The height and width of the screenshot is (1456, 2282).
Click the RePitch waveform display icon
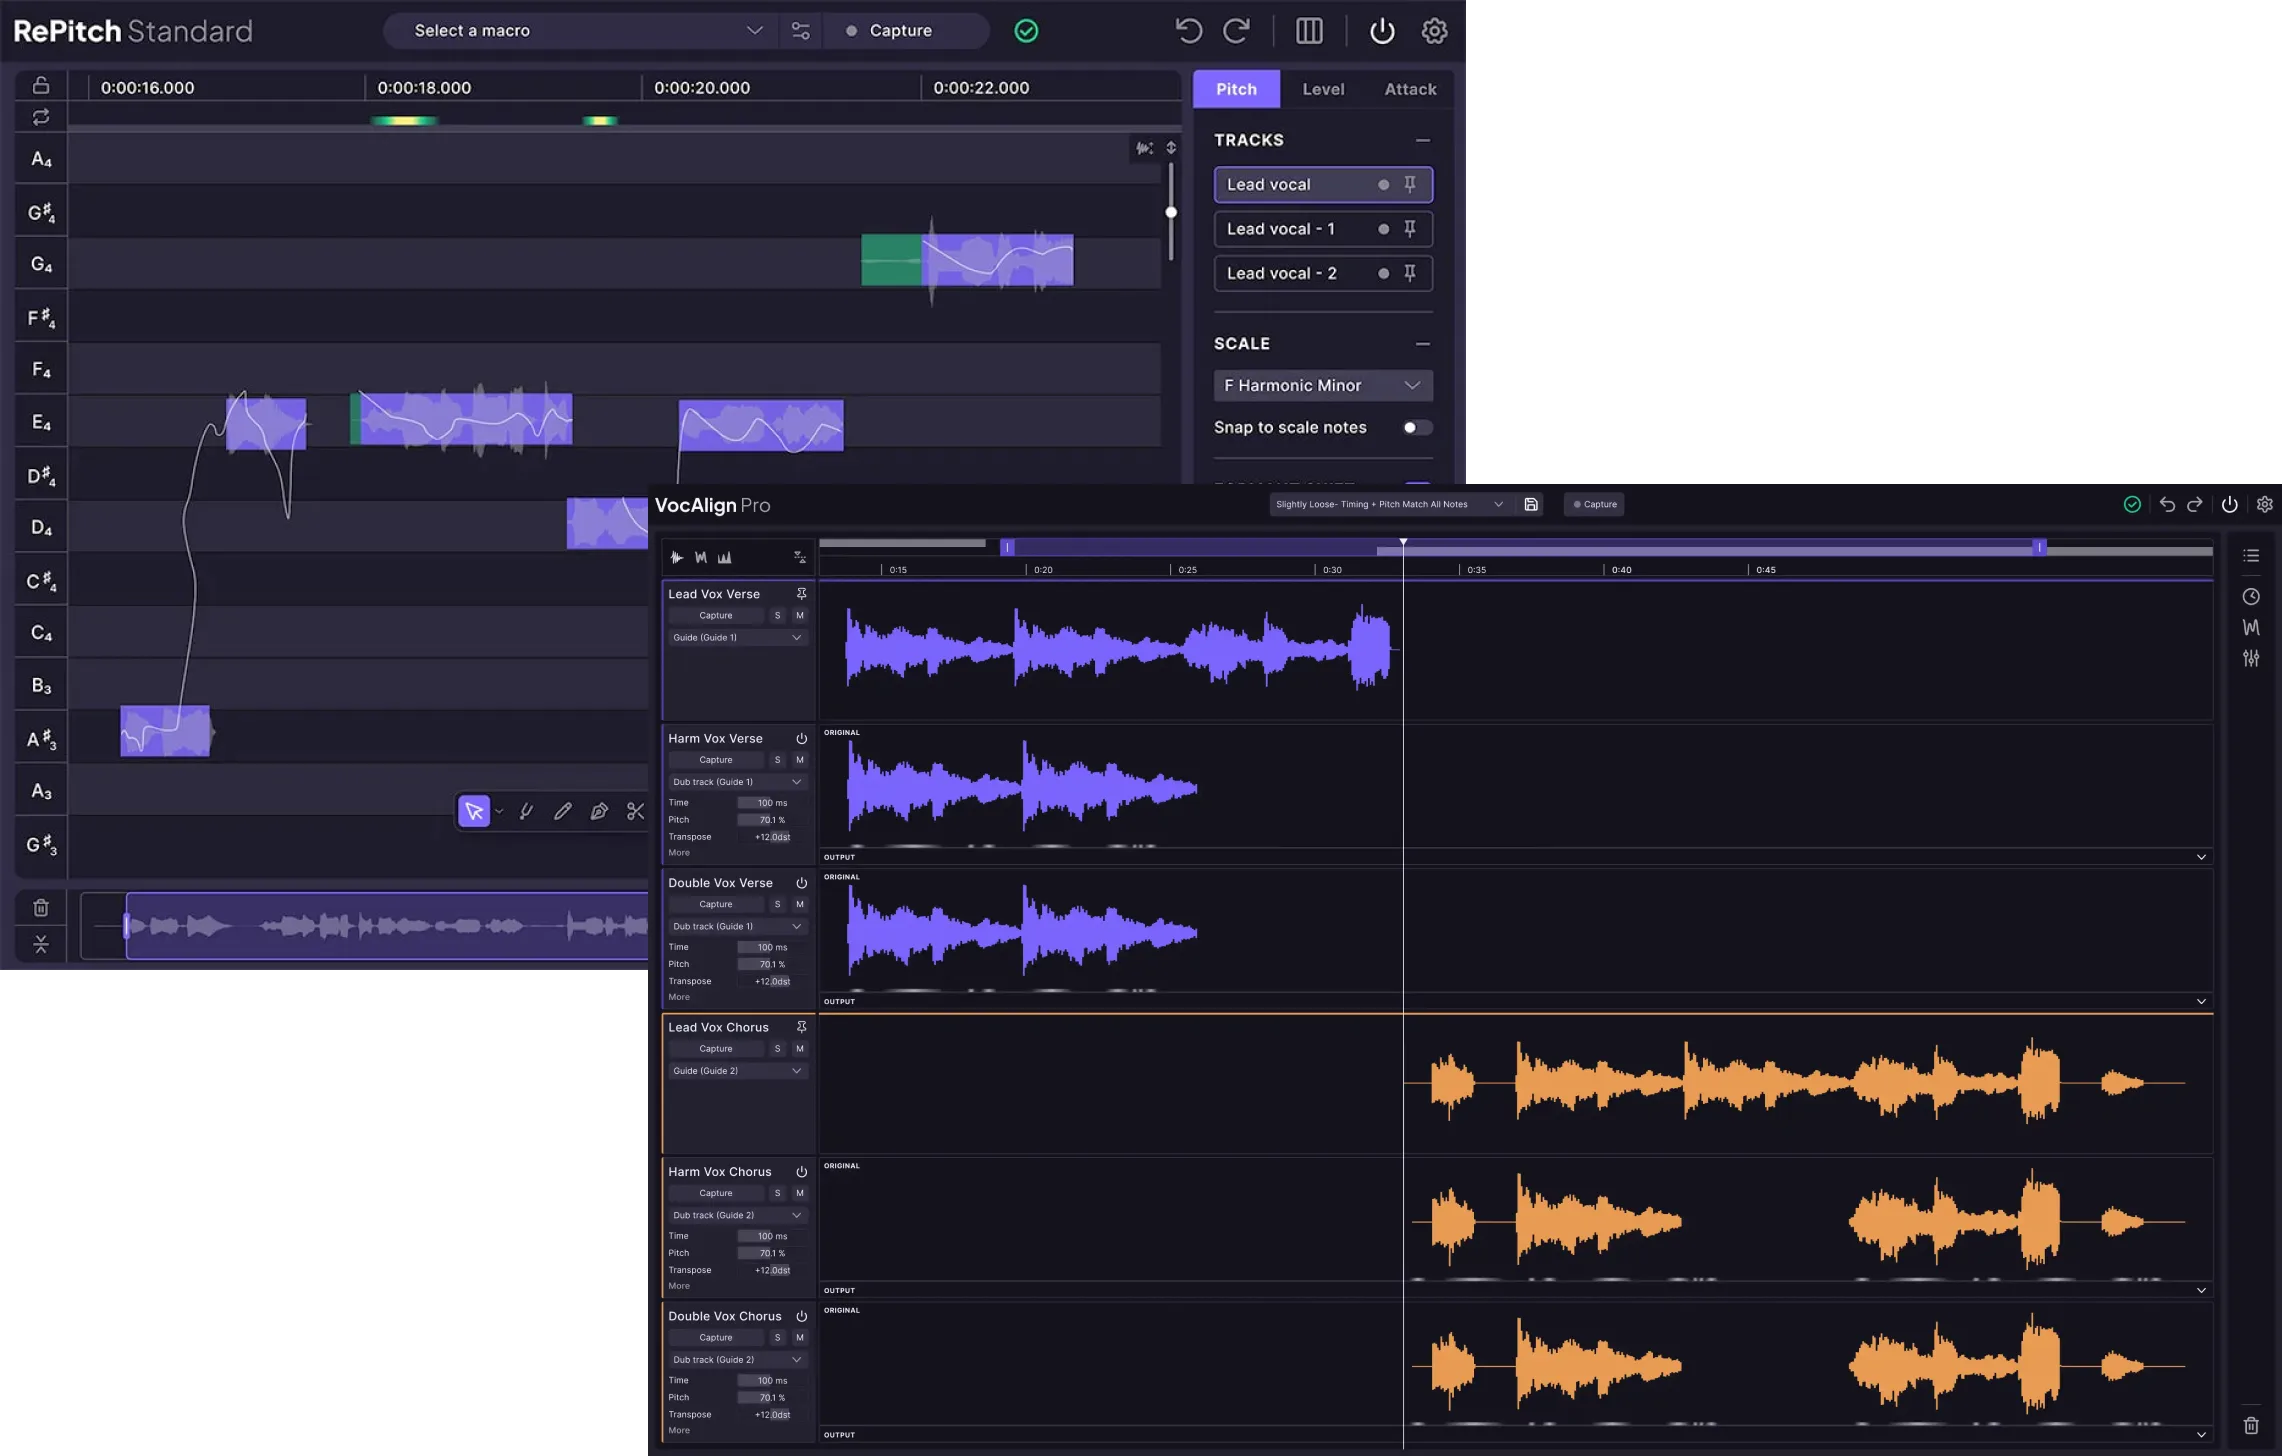1145,148
